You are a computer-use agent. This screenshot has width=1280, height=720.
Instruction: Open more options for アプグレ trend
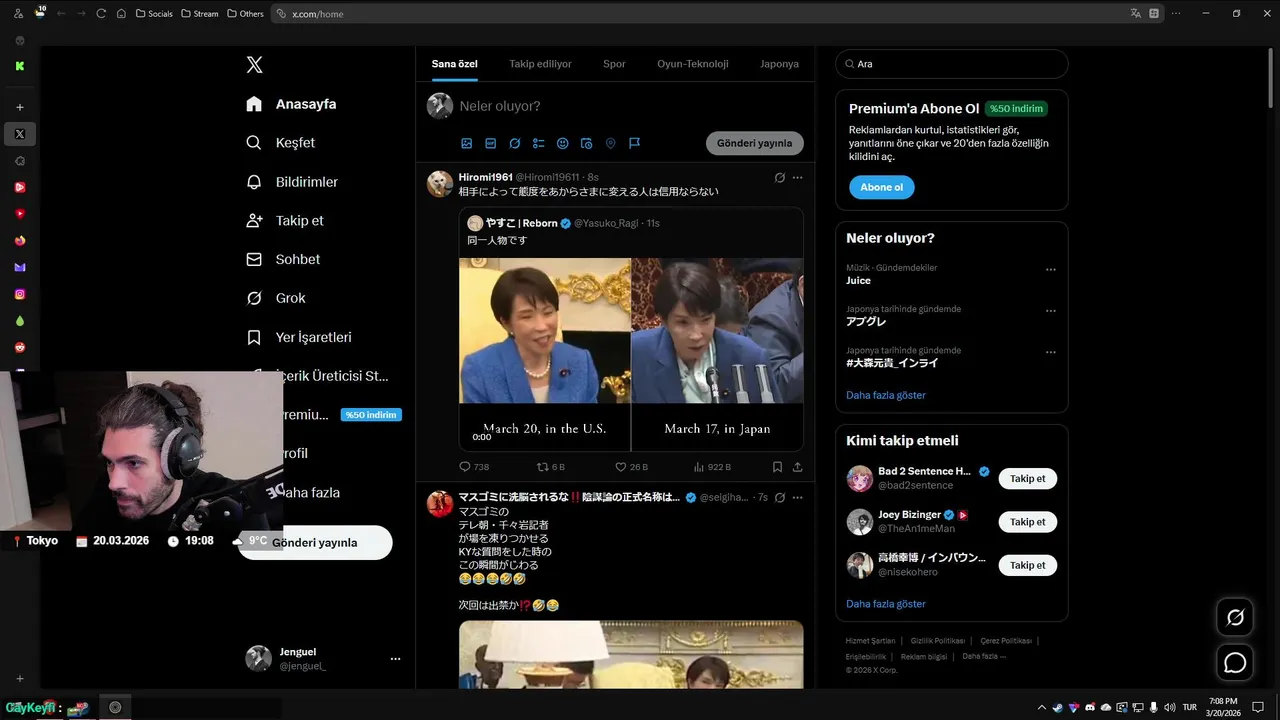pyautogui.click(x=1050, y=311)
